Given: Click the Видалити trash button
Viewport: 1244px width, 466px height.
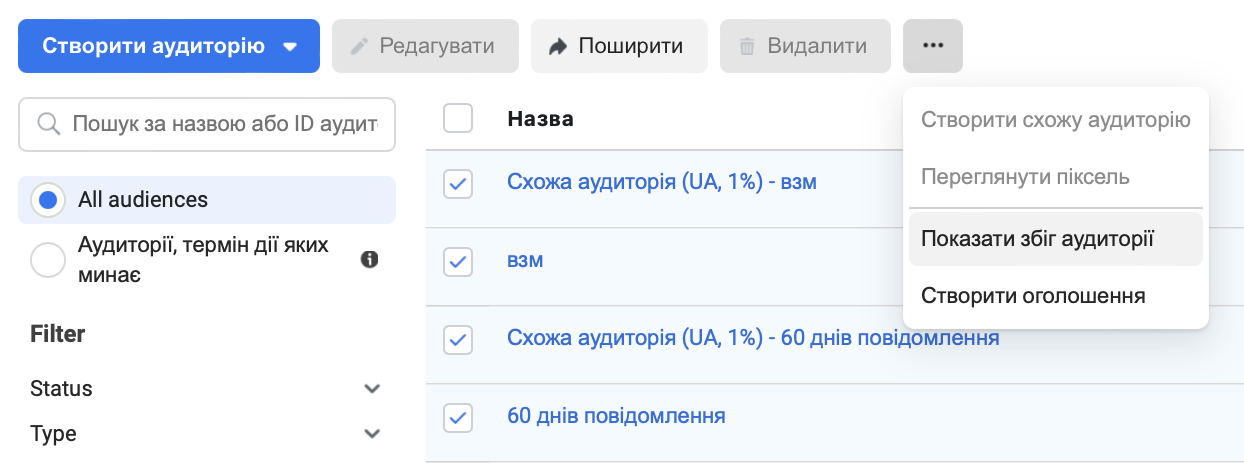Looking at the screenshot, I should point(805,46).
